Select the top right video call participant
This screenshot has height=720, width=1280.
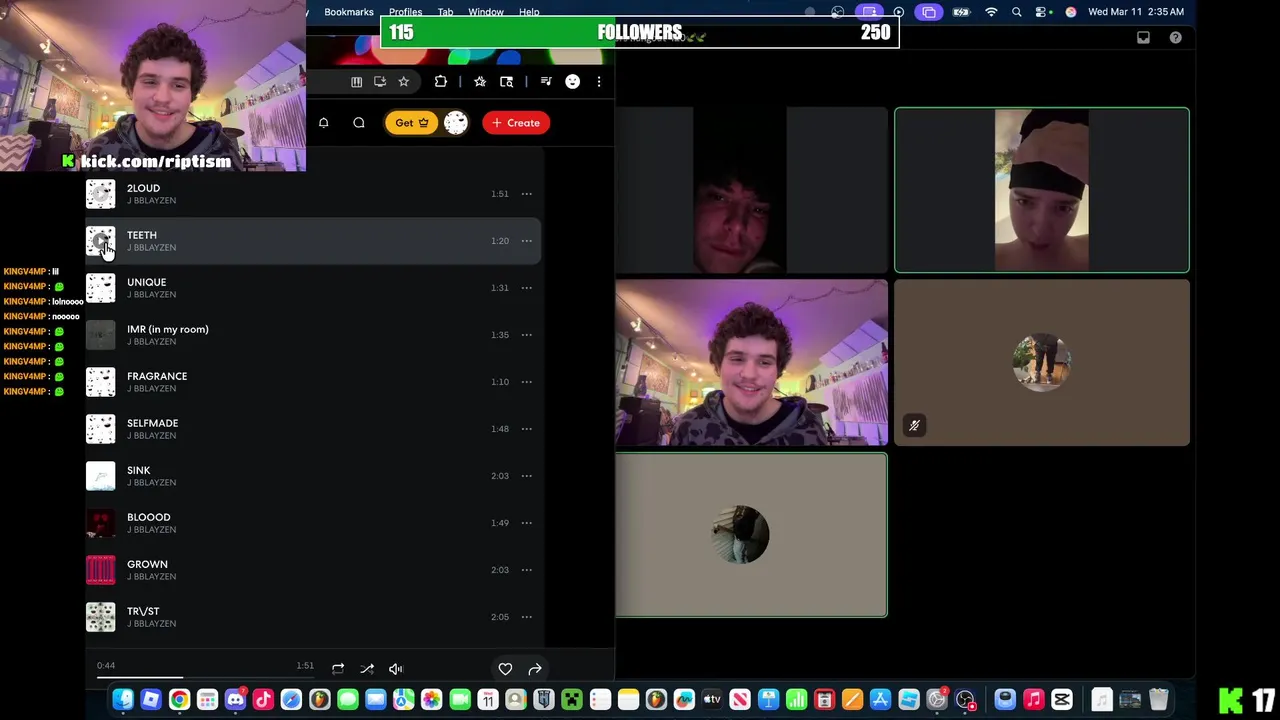click(1042, 190)
